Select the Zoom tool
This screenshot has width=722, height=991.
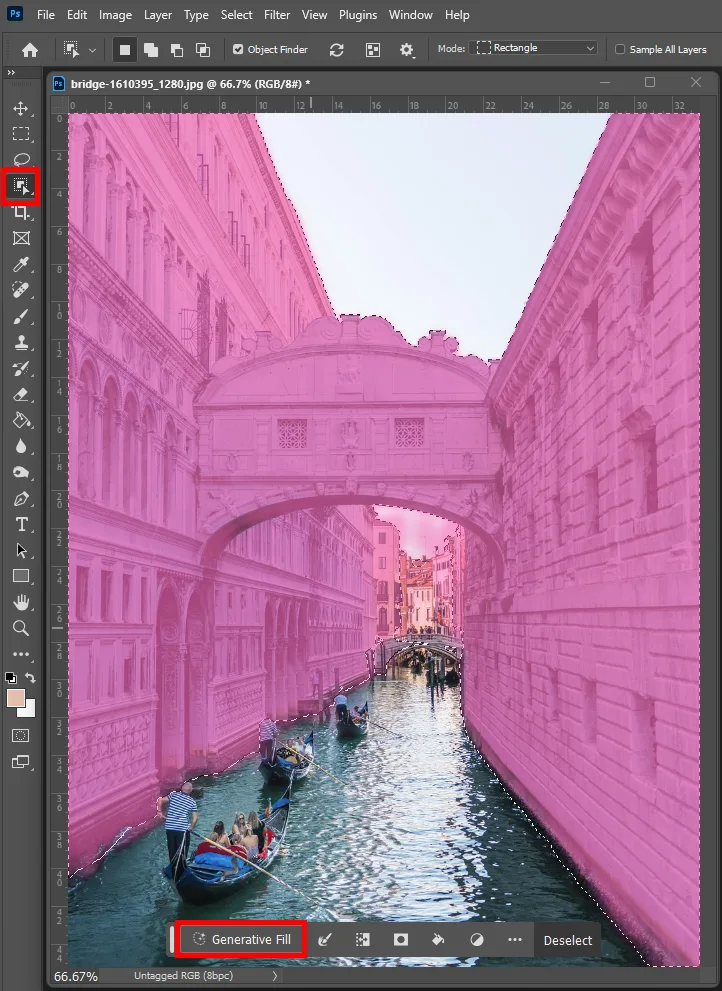[x=21, y=628]
